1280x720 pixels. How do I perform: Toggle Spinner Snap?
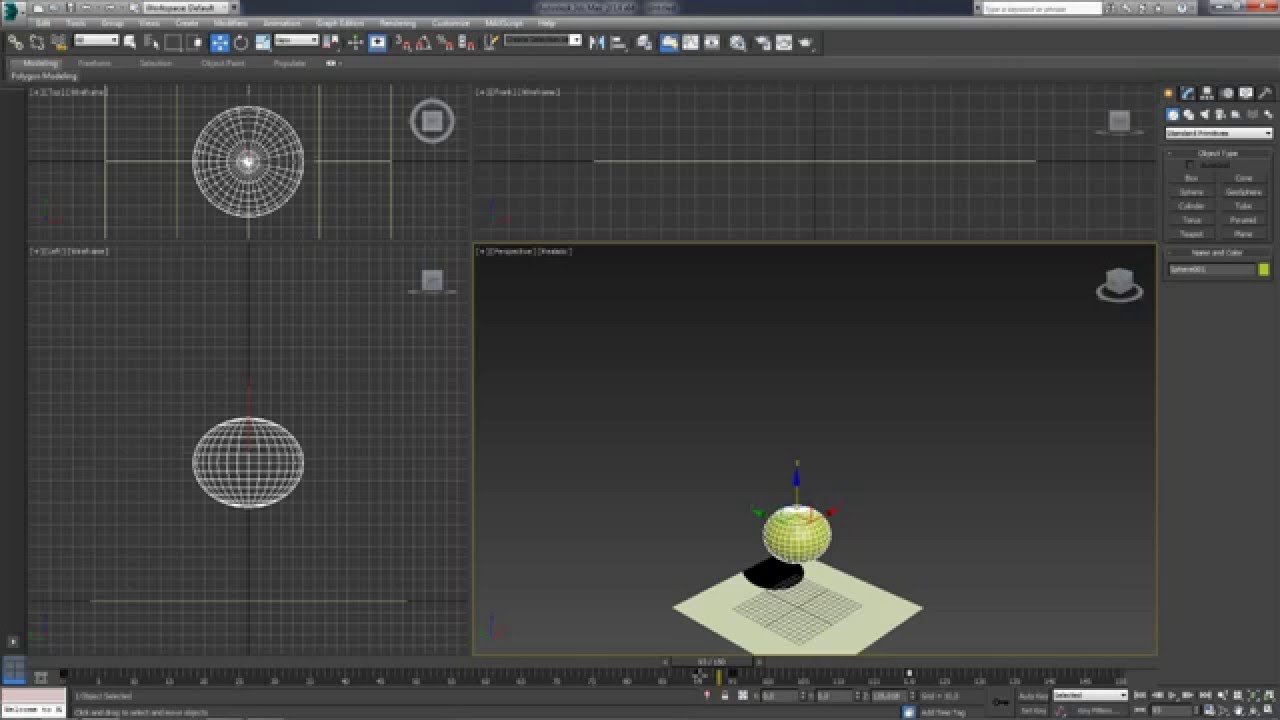467,42
